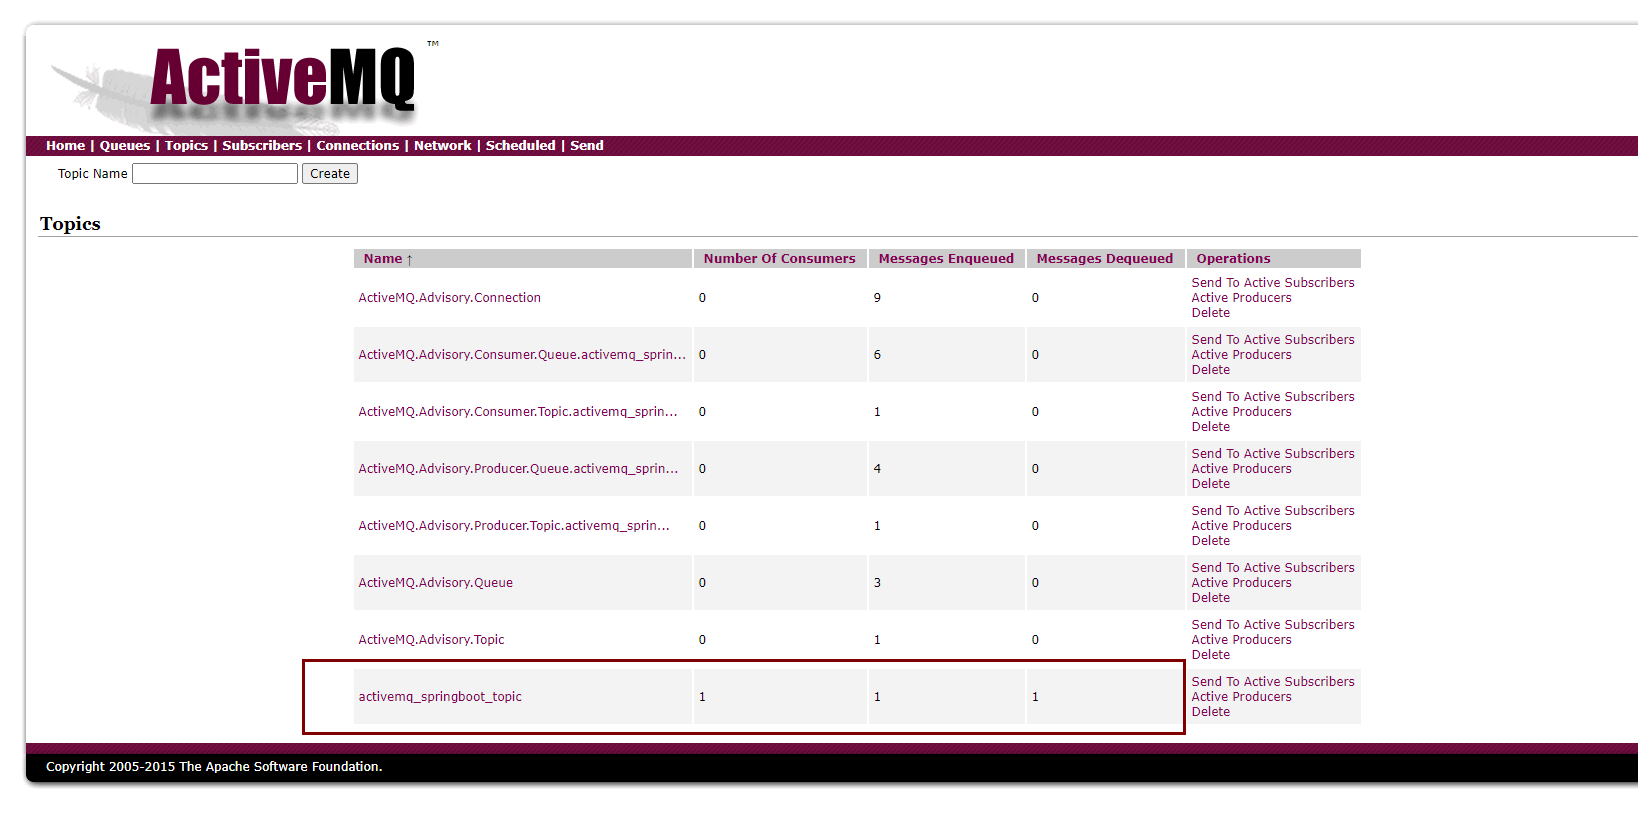Select the Apache Software Foundation copyright text
The image size is (1638, 840).
click(x=214, y=767)
